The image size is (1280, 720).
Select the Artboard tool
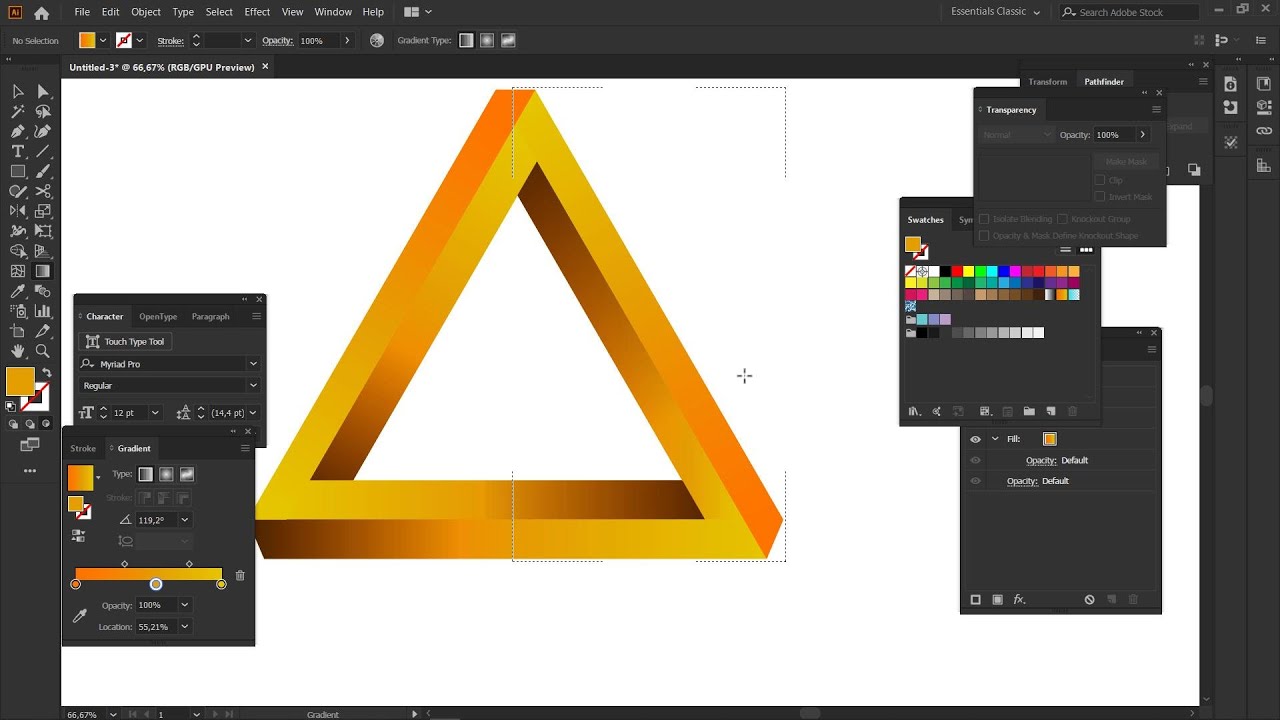(x=18, y=331)
